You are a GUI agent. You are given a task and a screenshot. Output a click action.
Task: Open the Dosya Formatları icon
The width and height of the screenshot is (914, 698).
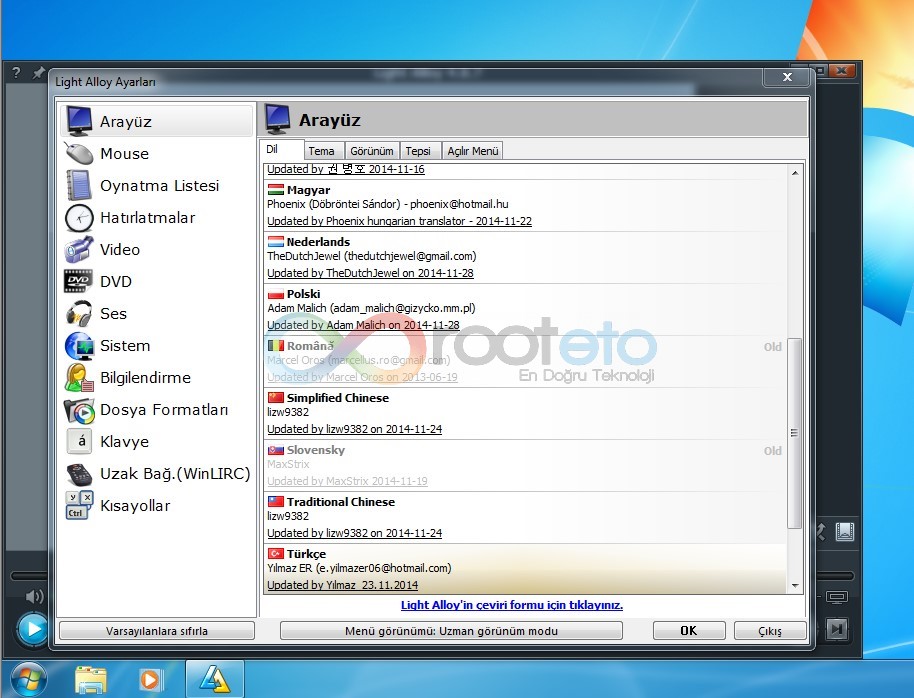[79, 409]
